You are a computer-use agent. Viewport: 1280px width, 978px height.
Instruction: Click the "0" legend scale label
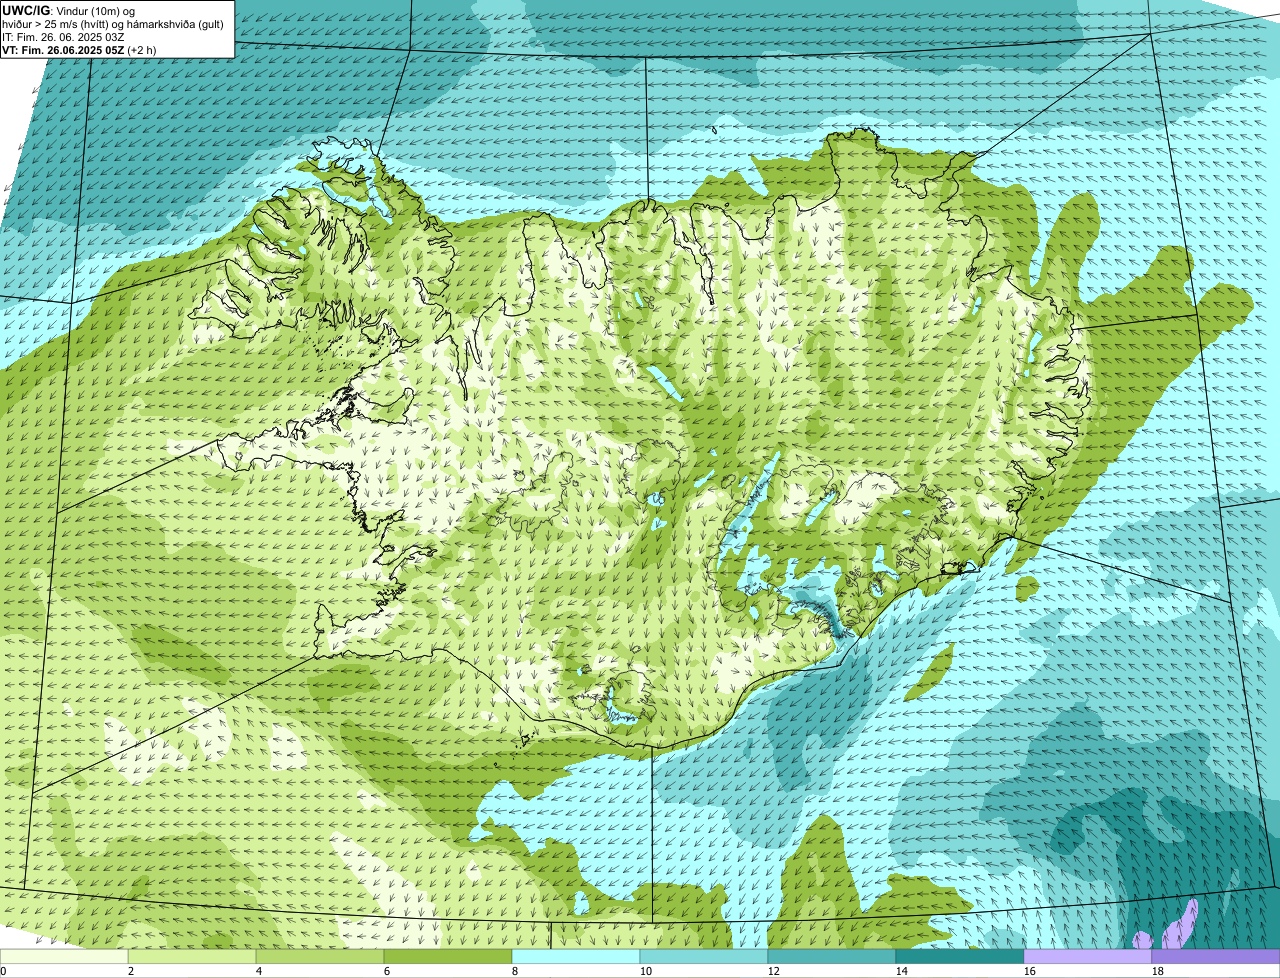click(x=3, y=971)
